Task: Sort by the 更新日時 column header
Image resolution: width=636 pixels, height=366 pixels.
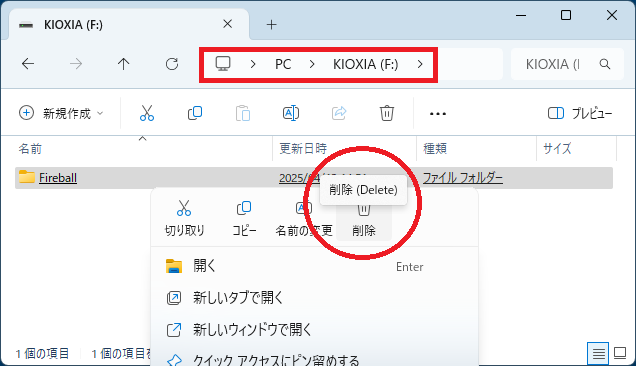Action: coord(345,149)
